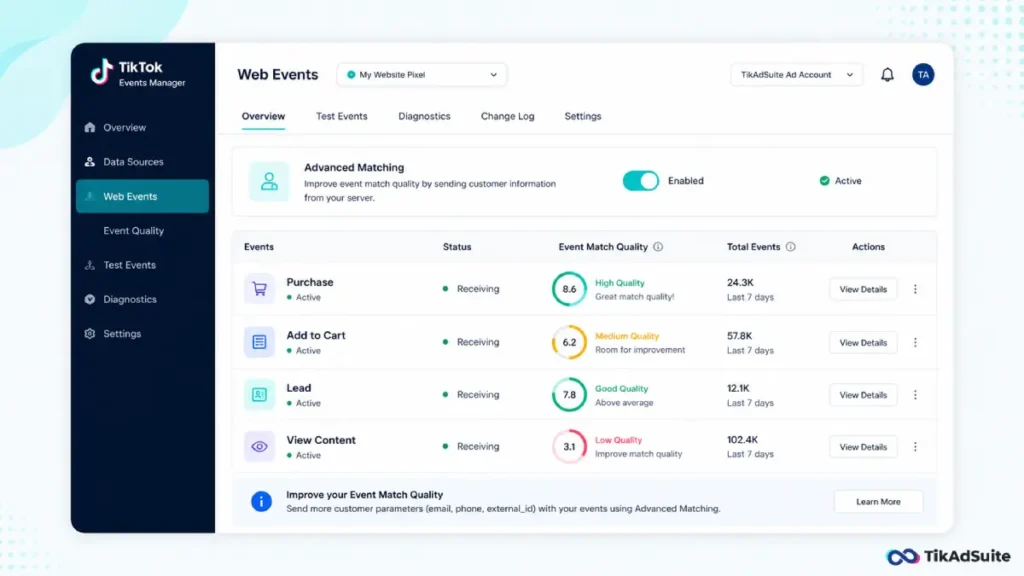Viewport: 1024px width, 576px height.
Task: Open the three-dot menu for Purchase
Action: [x=915, y=289]
